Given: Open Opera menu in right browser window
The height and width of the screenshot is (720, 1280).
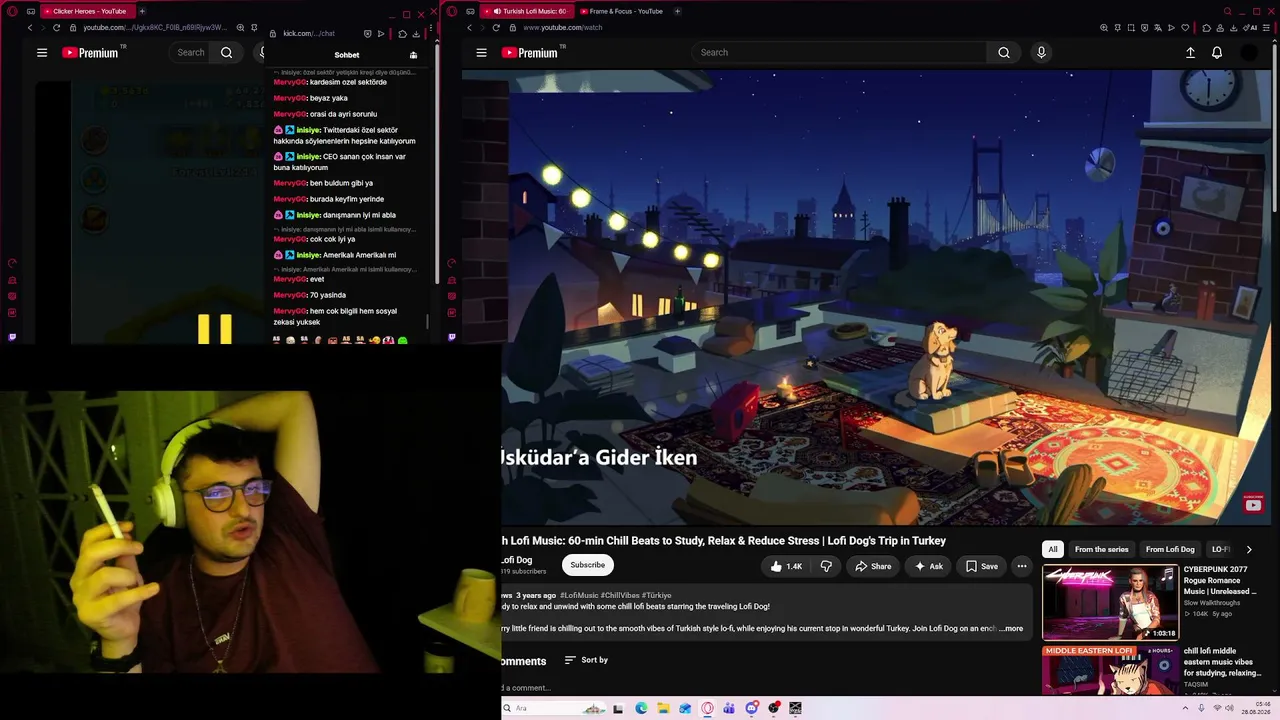Looking at the screenshot, I should click(x=452, y=11).
